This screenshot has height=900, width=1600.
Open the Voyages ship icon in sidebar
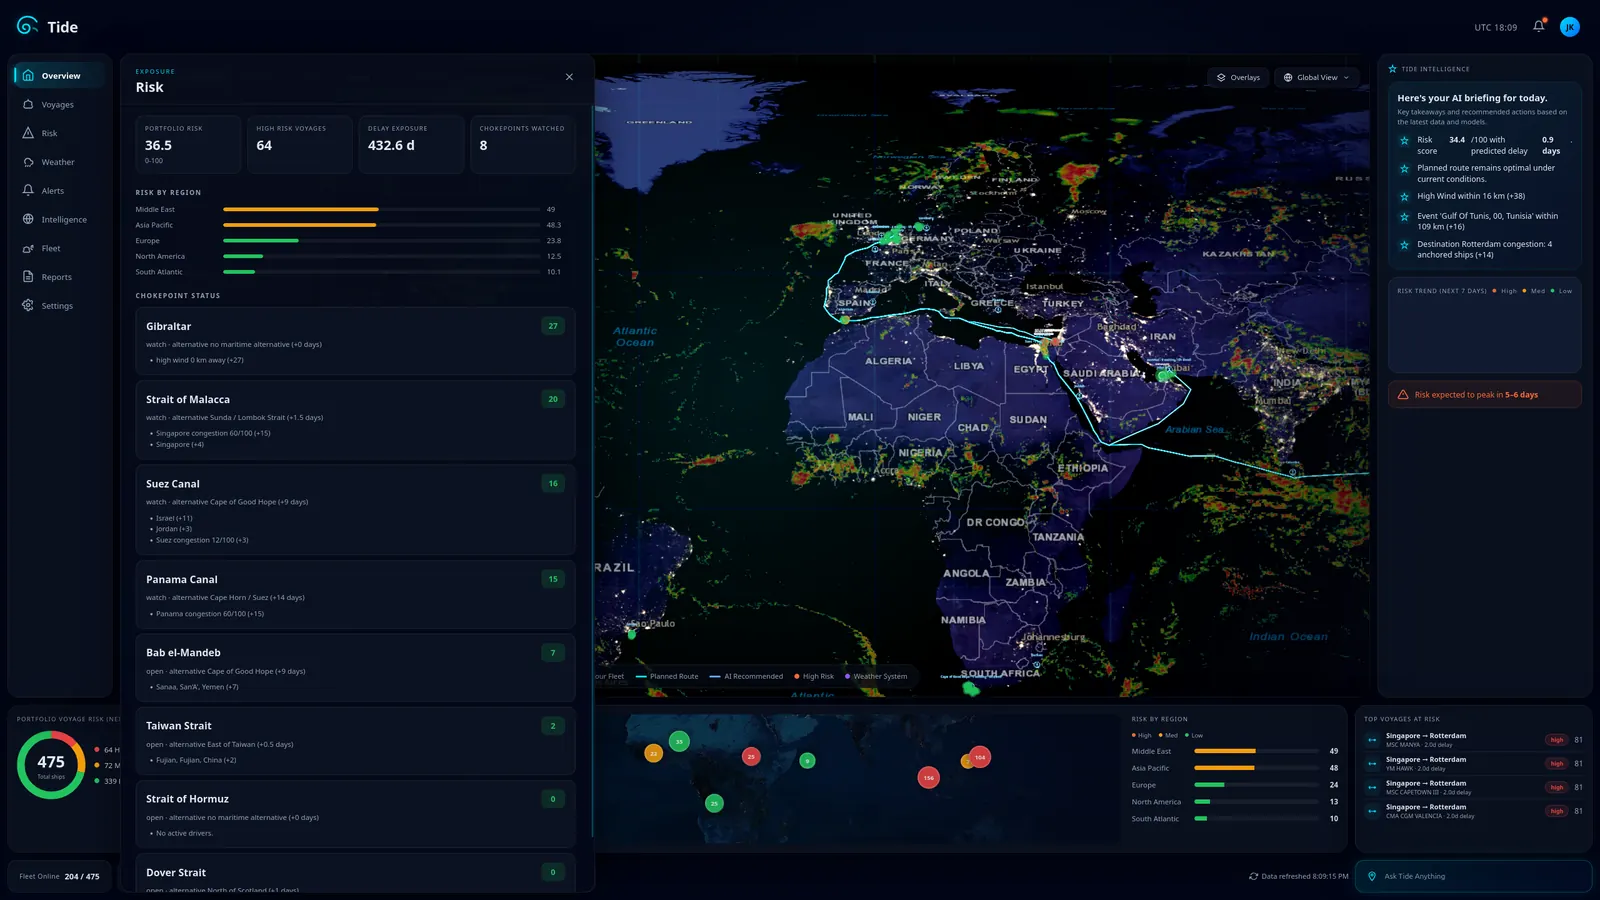click(28, 104)
